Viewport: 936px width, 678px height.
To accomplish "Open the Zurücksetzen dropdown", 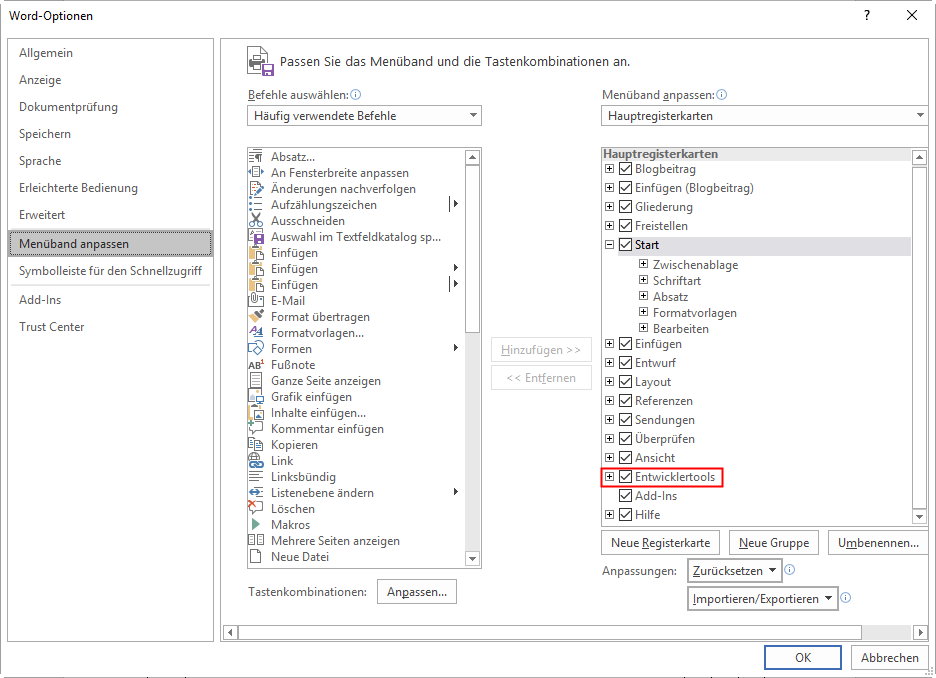I will pyautogui.click(x=734, y=571).
